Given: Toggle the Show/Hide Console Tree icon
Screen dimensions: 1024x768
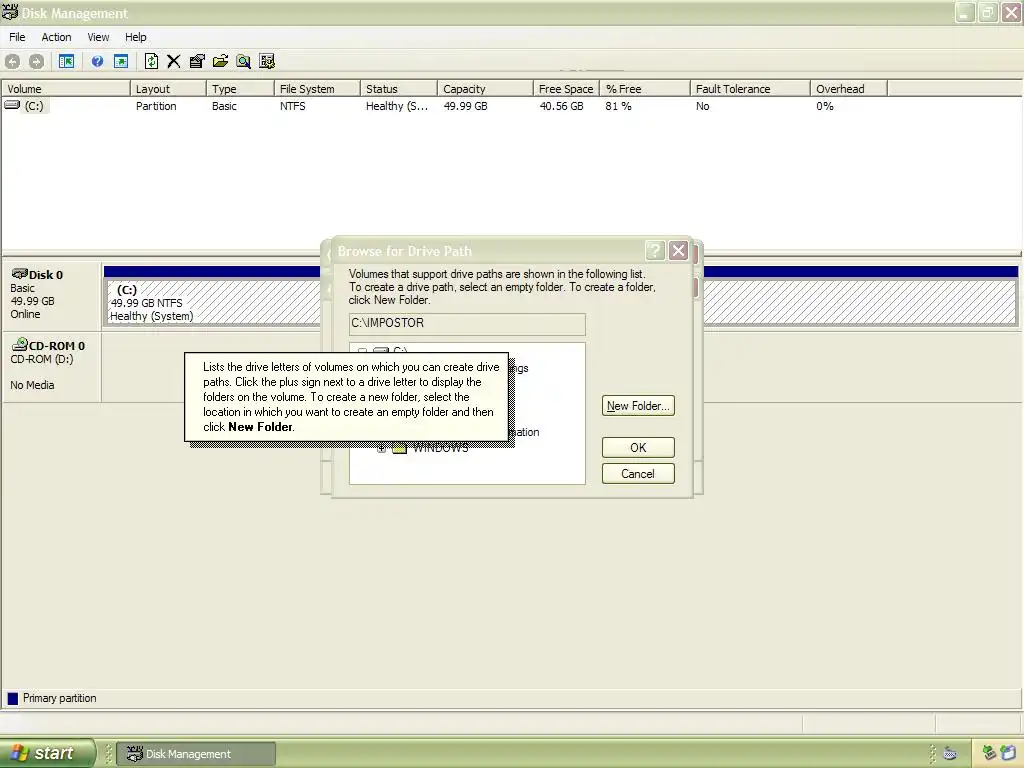Looking at the screenshot, I should [x=67, y=61].
